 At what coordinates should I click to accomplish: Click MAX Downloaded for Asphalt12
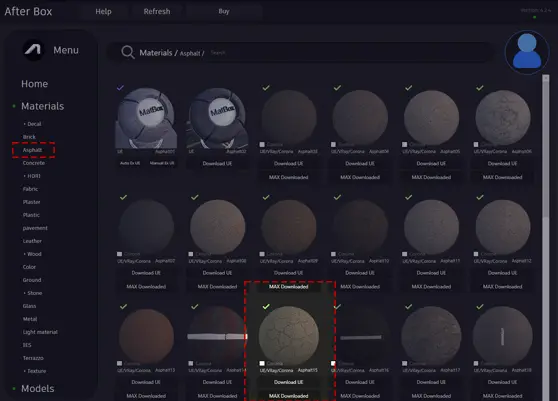502,286
